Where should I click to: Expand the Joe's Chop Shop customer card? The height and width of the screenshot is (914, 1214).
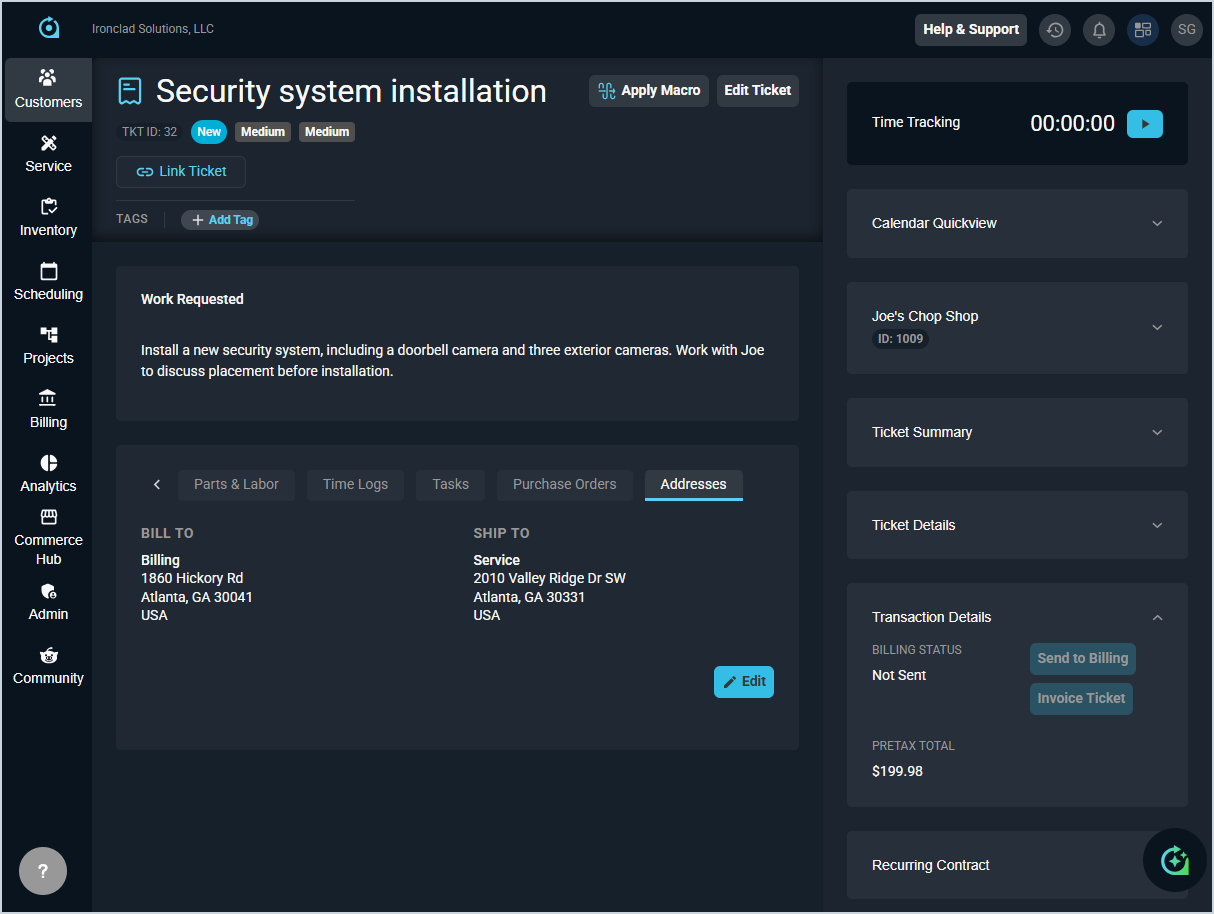tap(1157, 327)
